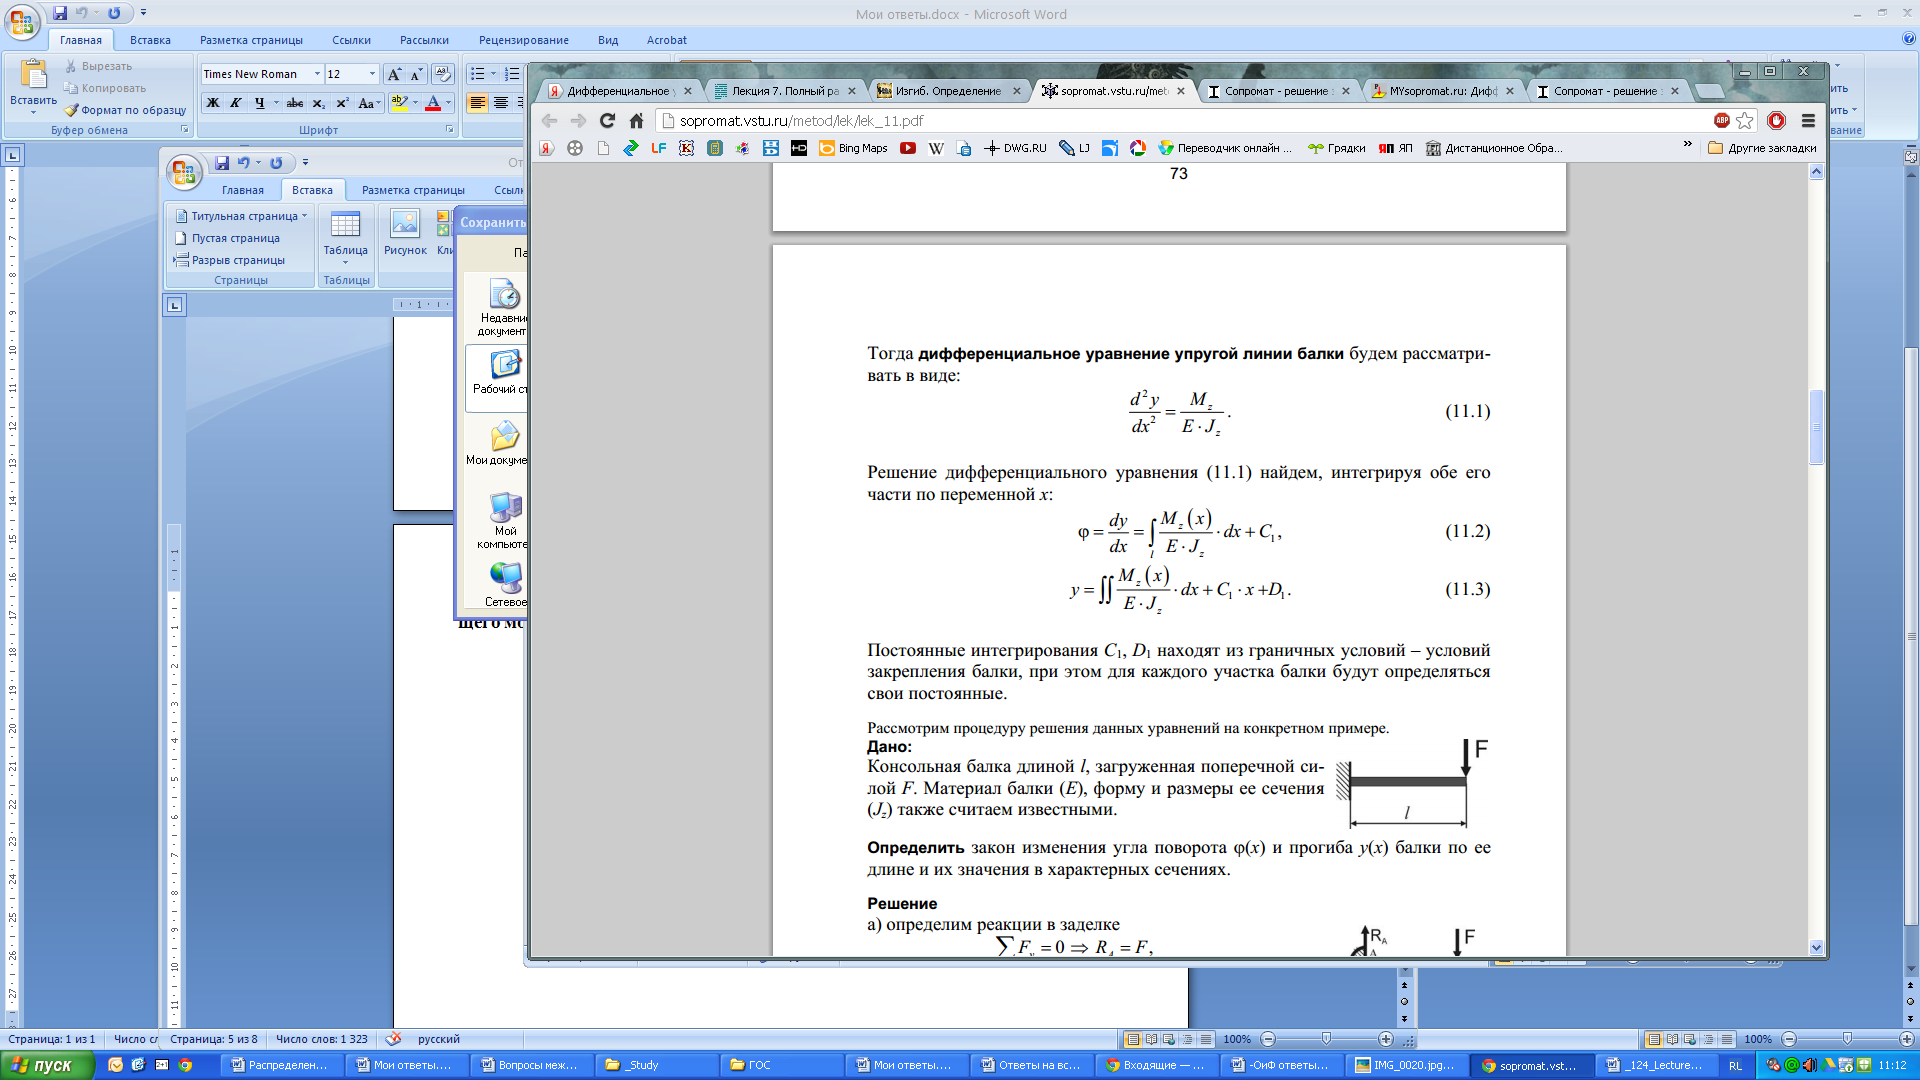Click Разрыв страницы in the second Word window
1920x1080 pixels.
point(230,260)
